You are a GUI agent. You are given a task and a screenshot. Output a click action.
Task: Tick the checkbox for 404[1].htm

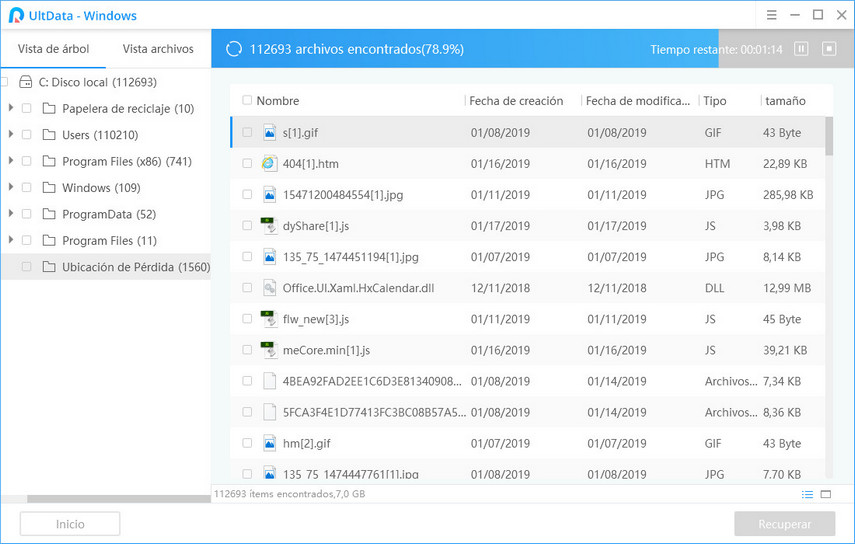click(247, 164)
